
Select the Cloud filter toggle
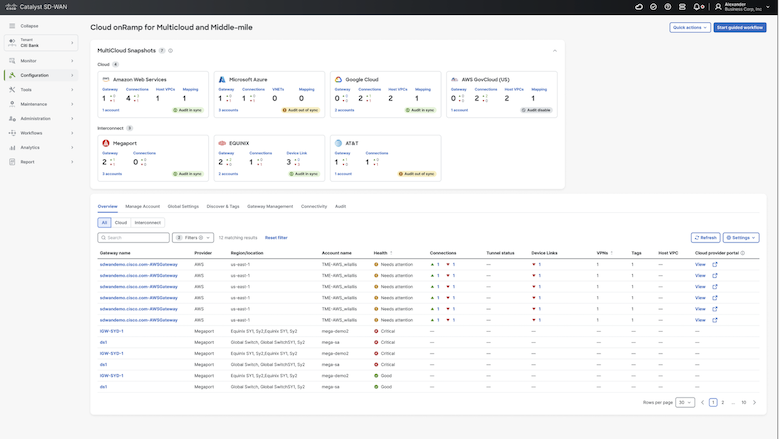(x=121, y=223)
